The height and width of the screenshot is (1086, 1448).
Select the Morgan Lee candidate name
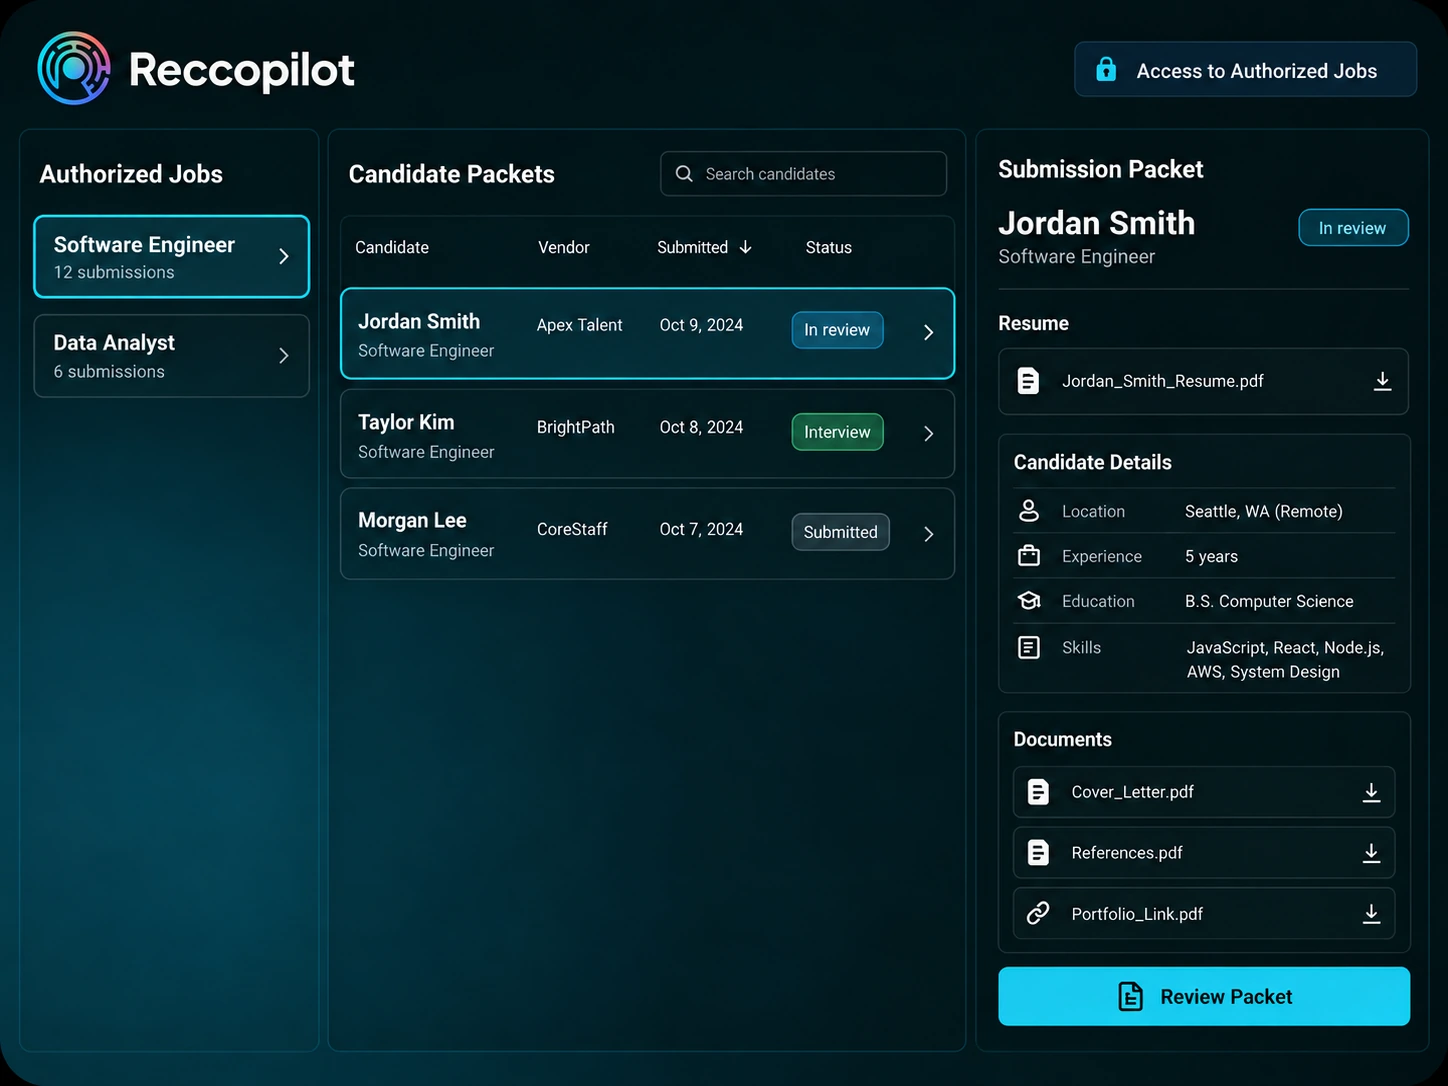click(x=412, y=520)
